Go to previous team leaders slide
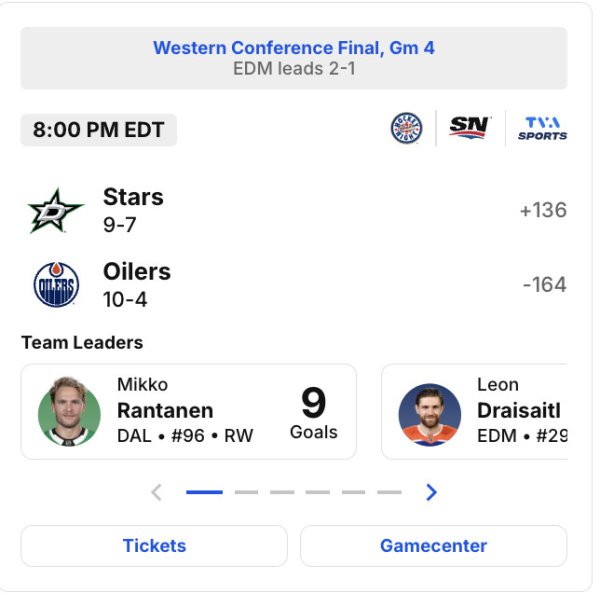 156,492
